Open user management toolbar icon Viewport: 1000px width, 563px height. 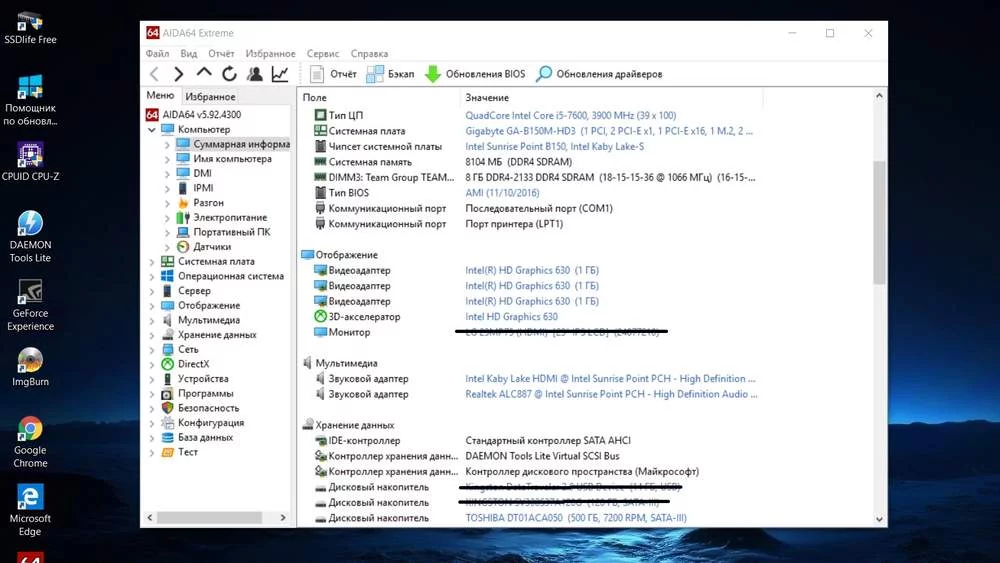254,74
